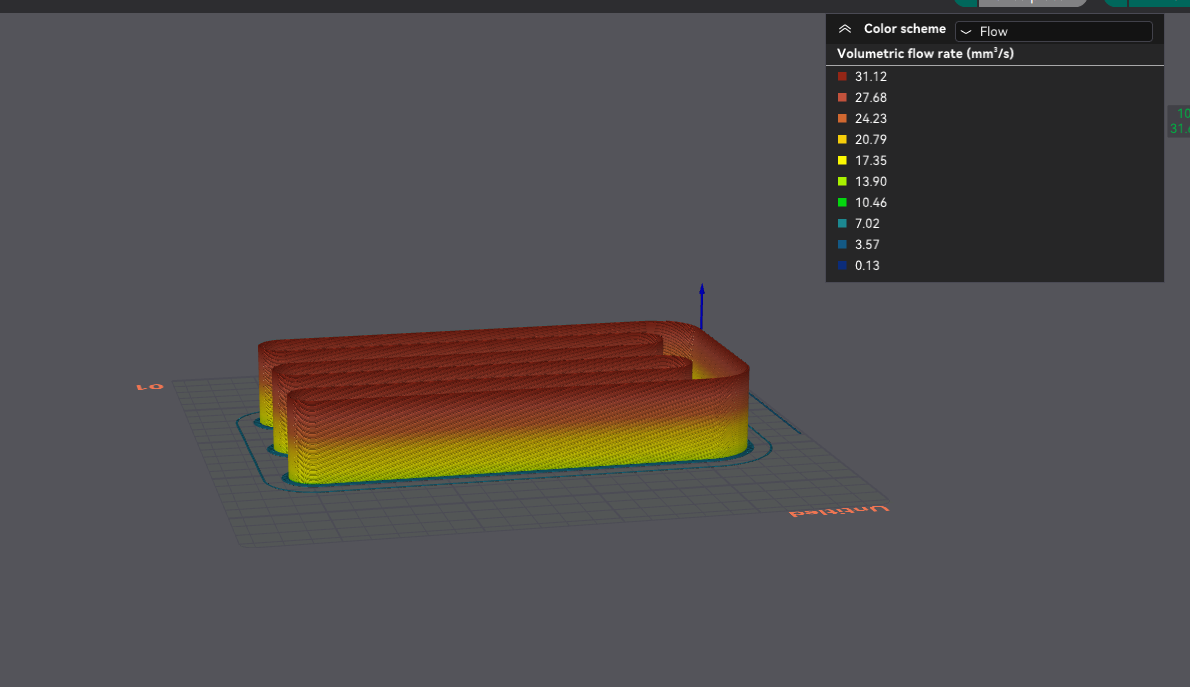1190x687 pixels.
Task: Click the 3.57 blue color swatch
Action: click(842, 244)
